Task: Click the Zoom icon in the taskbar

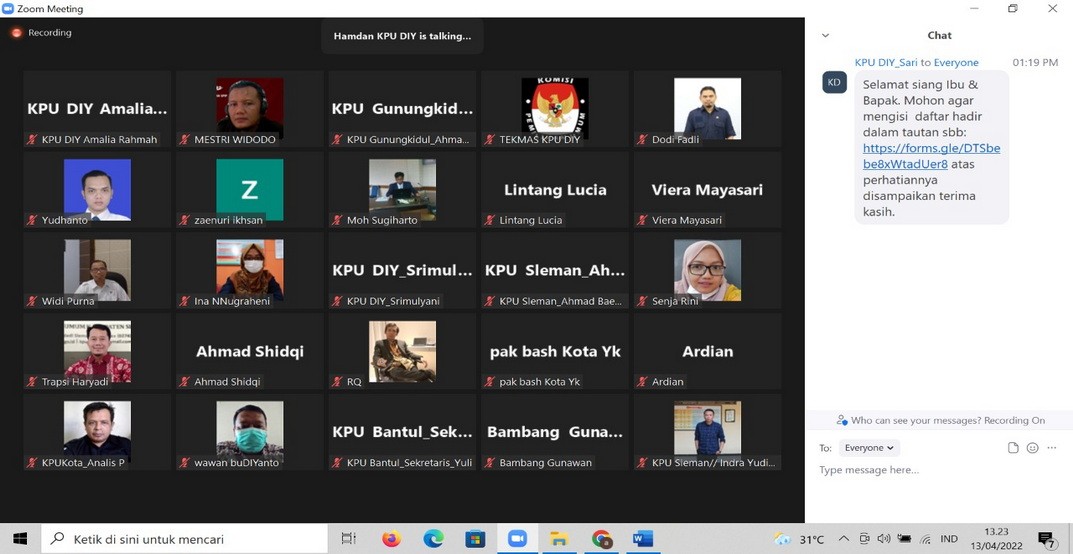Action: (517, 539)
